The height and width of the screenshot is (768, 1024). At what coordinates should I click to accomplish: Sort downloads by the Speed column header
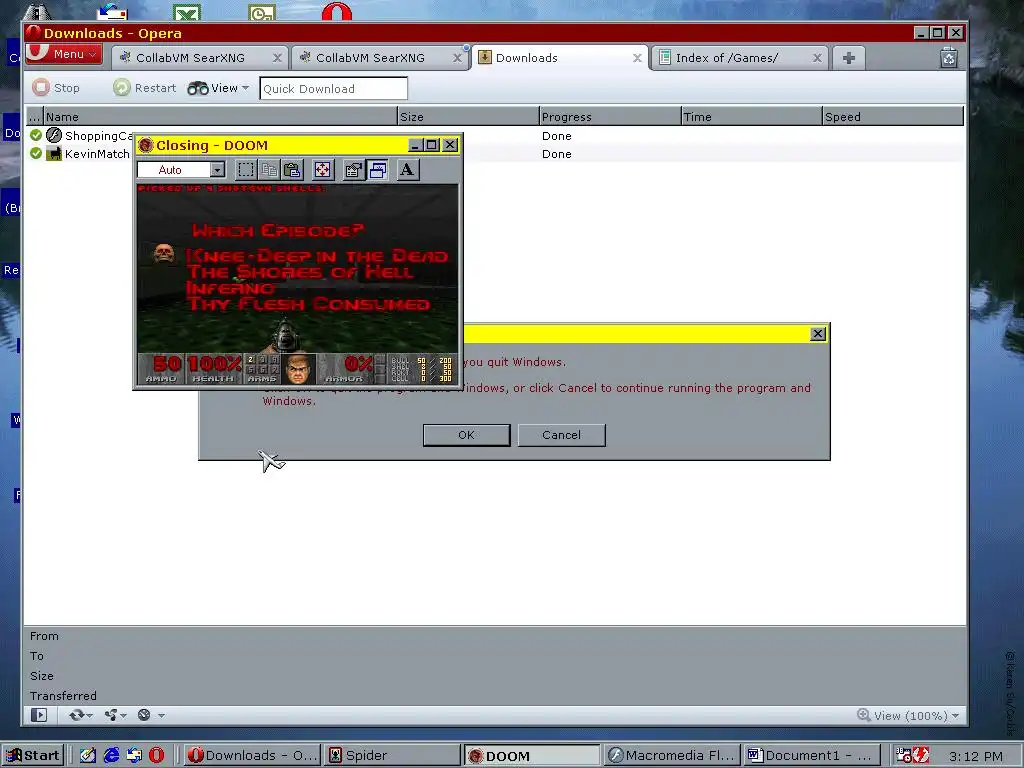click(x=893, y=116)
